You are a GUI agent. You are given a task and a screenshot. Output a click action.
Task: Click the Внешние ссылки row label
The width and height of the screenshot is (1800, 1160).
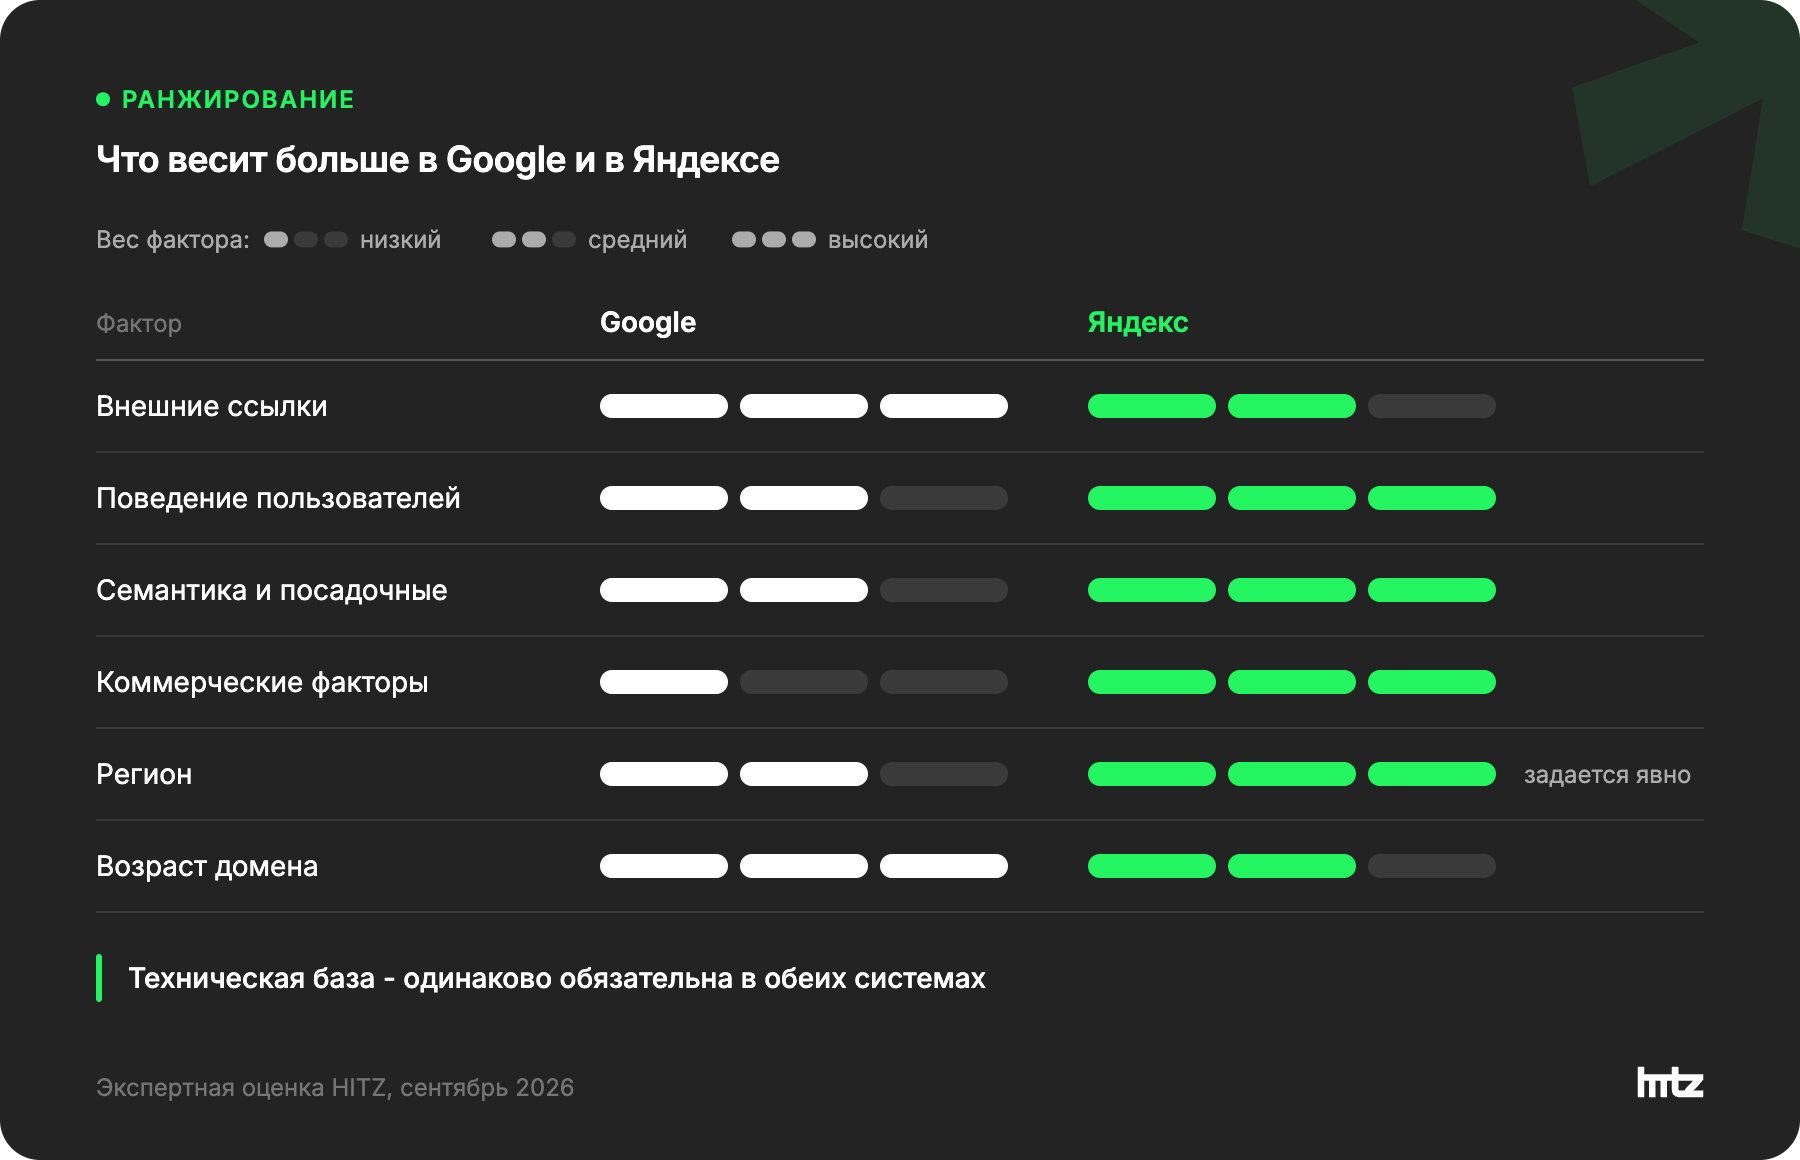click(x=212, y=406)
